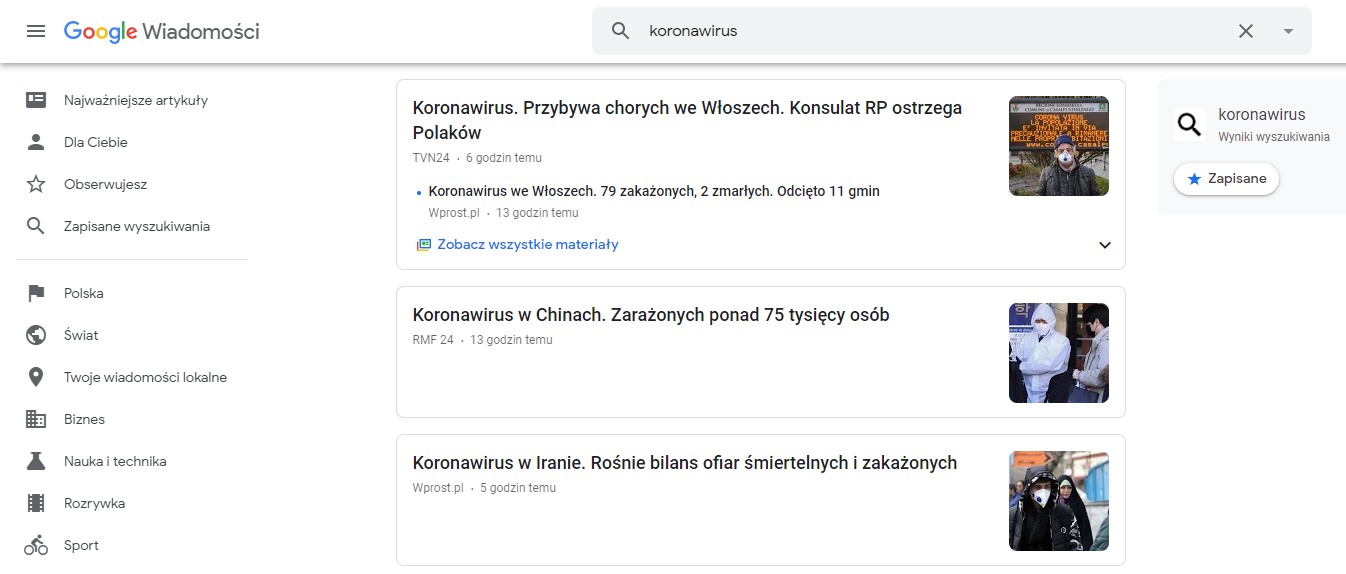Open article about Konsulat RP ostrzega Polaków
Screen dimensions: 1346x574
coord(687,120)
